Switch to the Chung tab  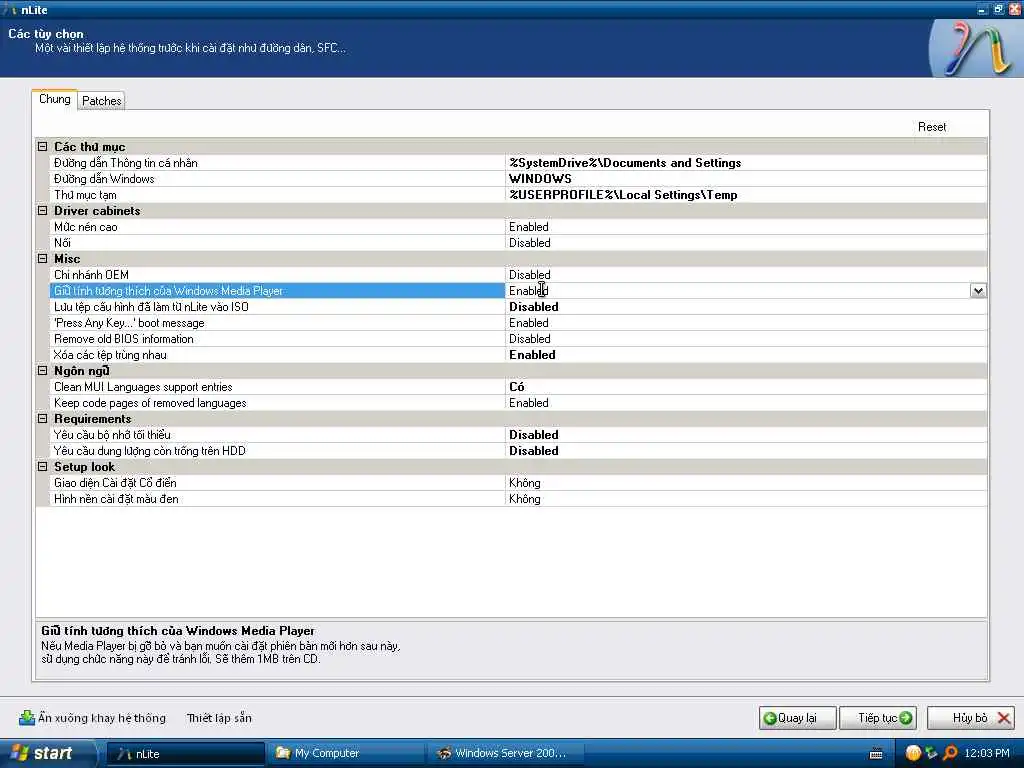click(55, 99)
